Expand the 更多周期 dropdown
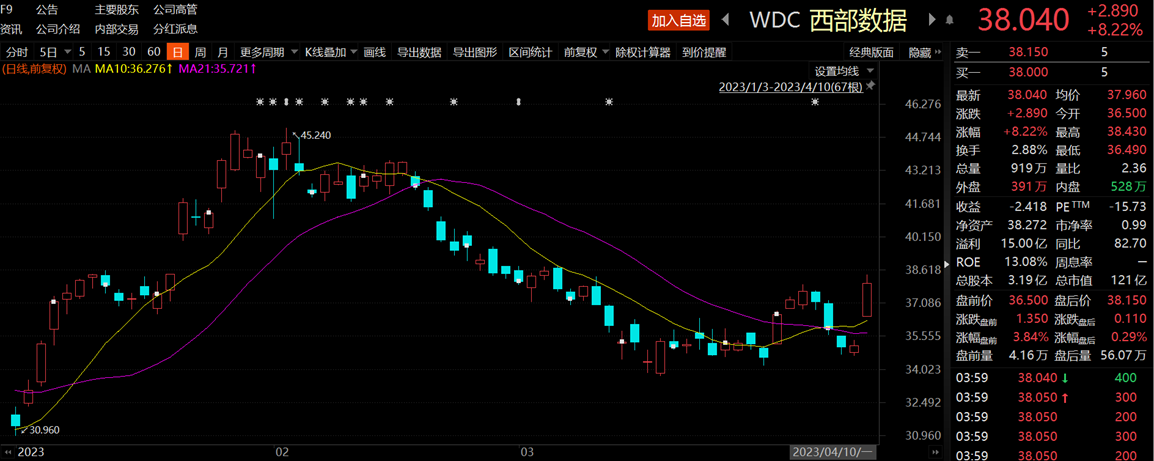 (268, 52)
